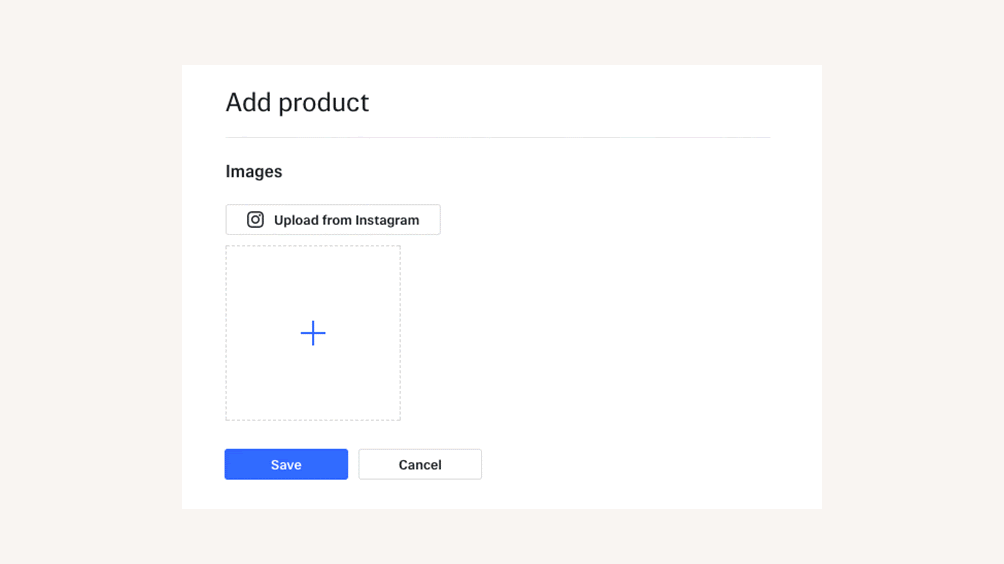1004x564 pixels.
Task: Click the Images section label
Action: [254, 171]
